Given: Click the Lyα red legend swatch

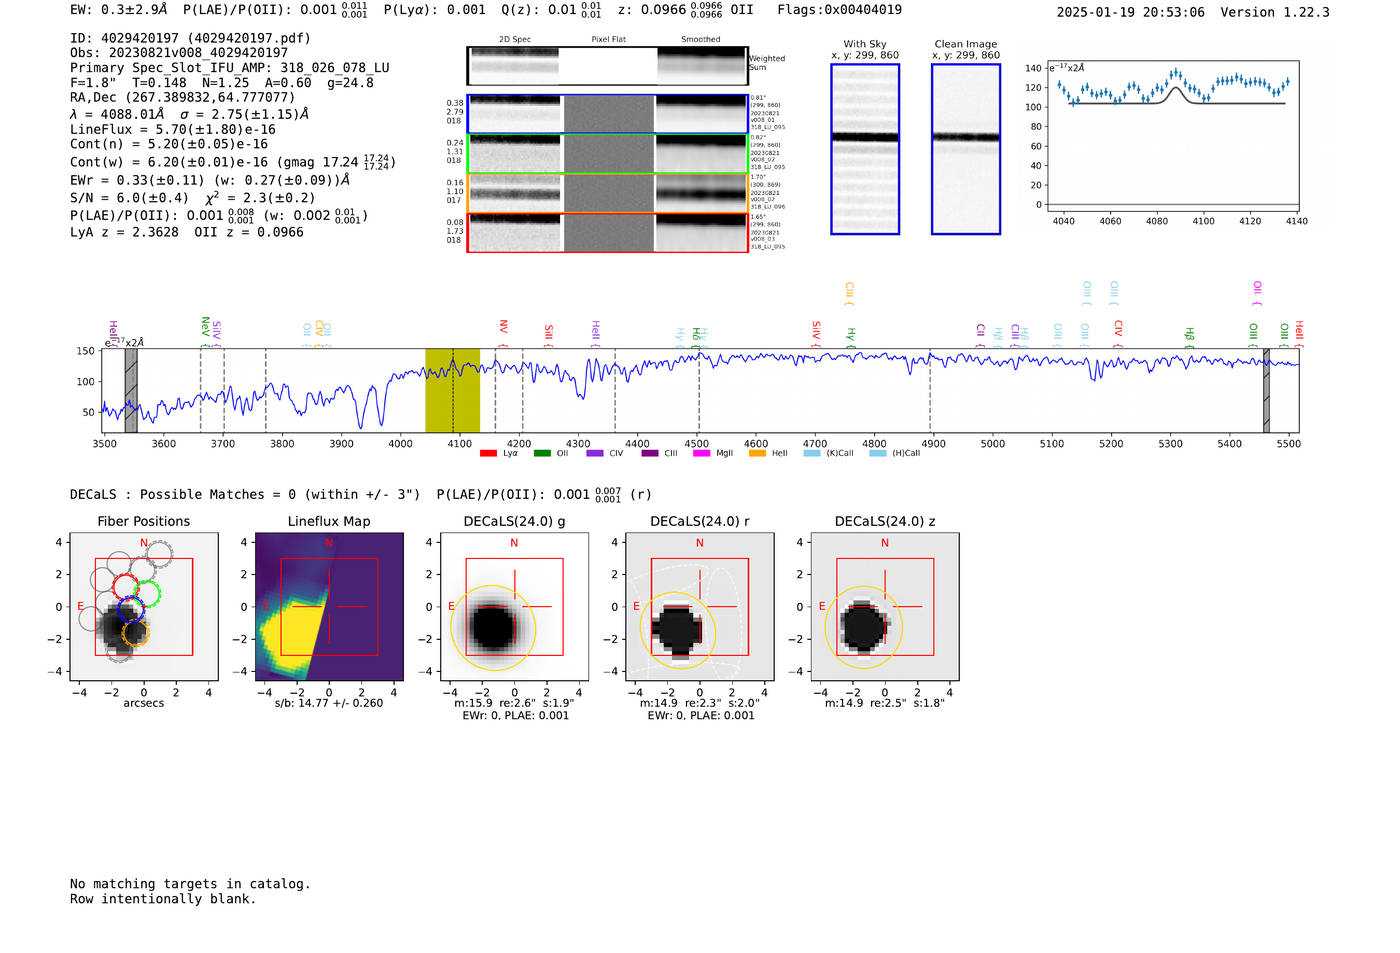Looking at the screenshot, I should tap(488, 453).
